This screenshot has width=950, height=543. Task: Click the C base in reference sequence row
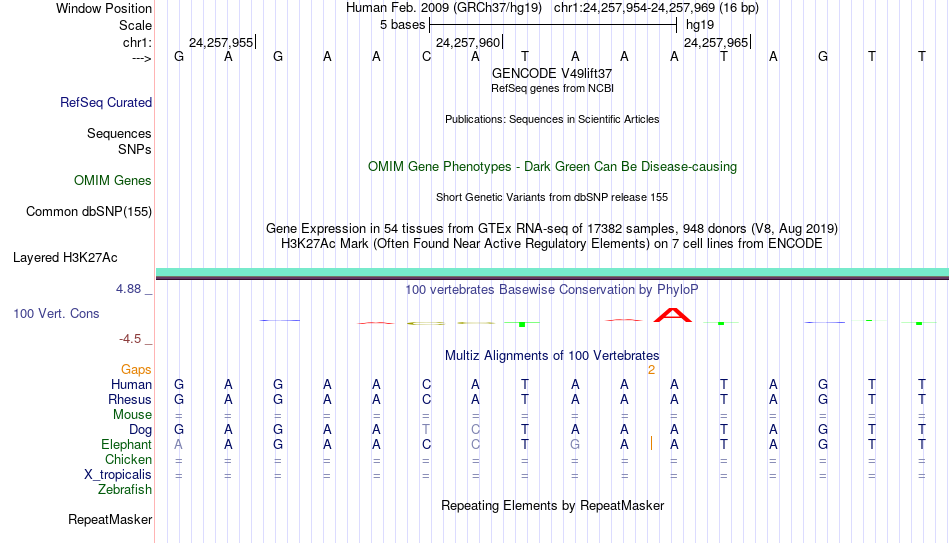tap(427, 57)
